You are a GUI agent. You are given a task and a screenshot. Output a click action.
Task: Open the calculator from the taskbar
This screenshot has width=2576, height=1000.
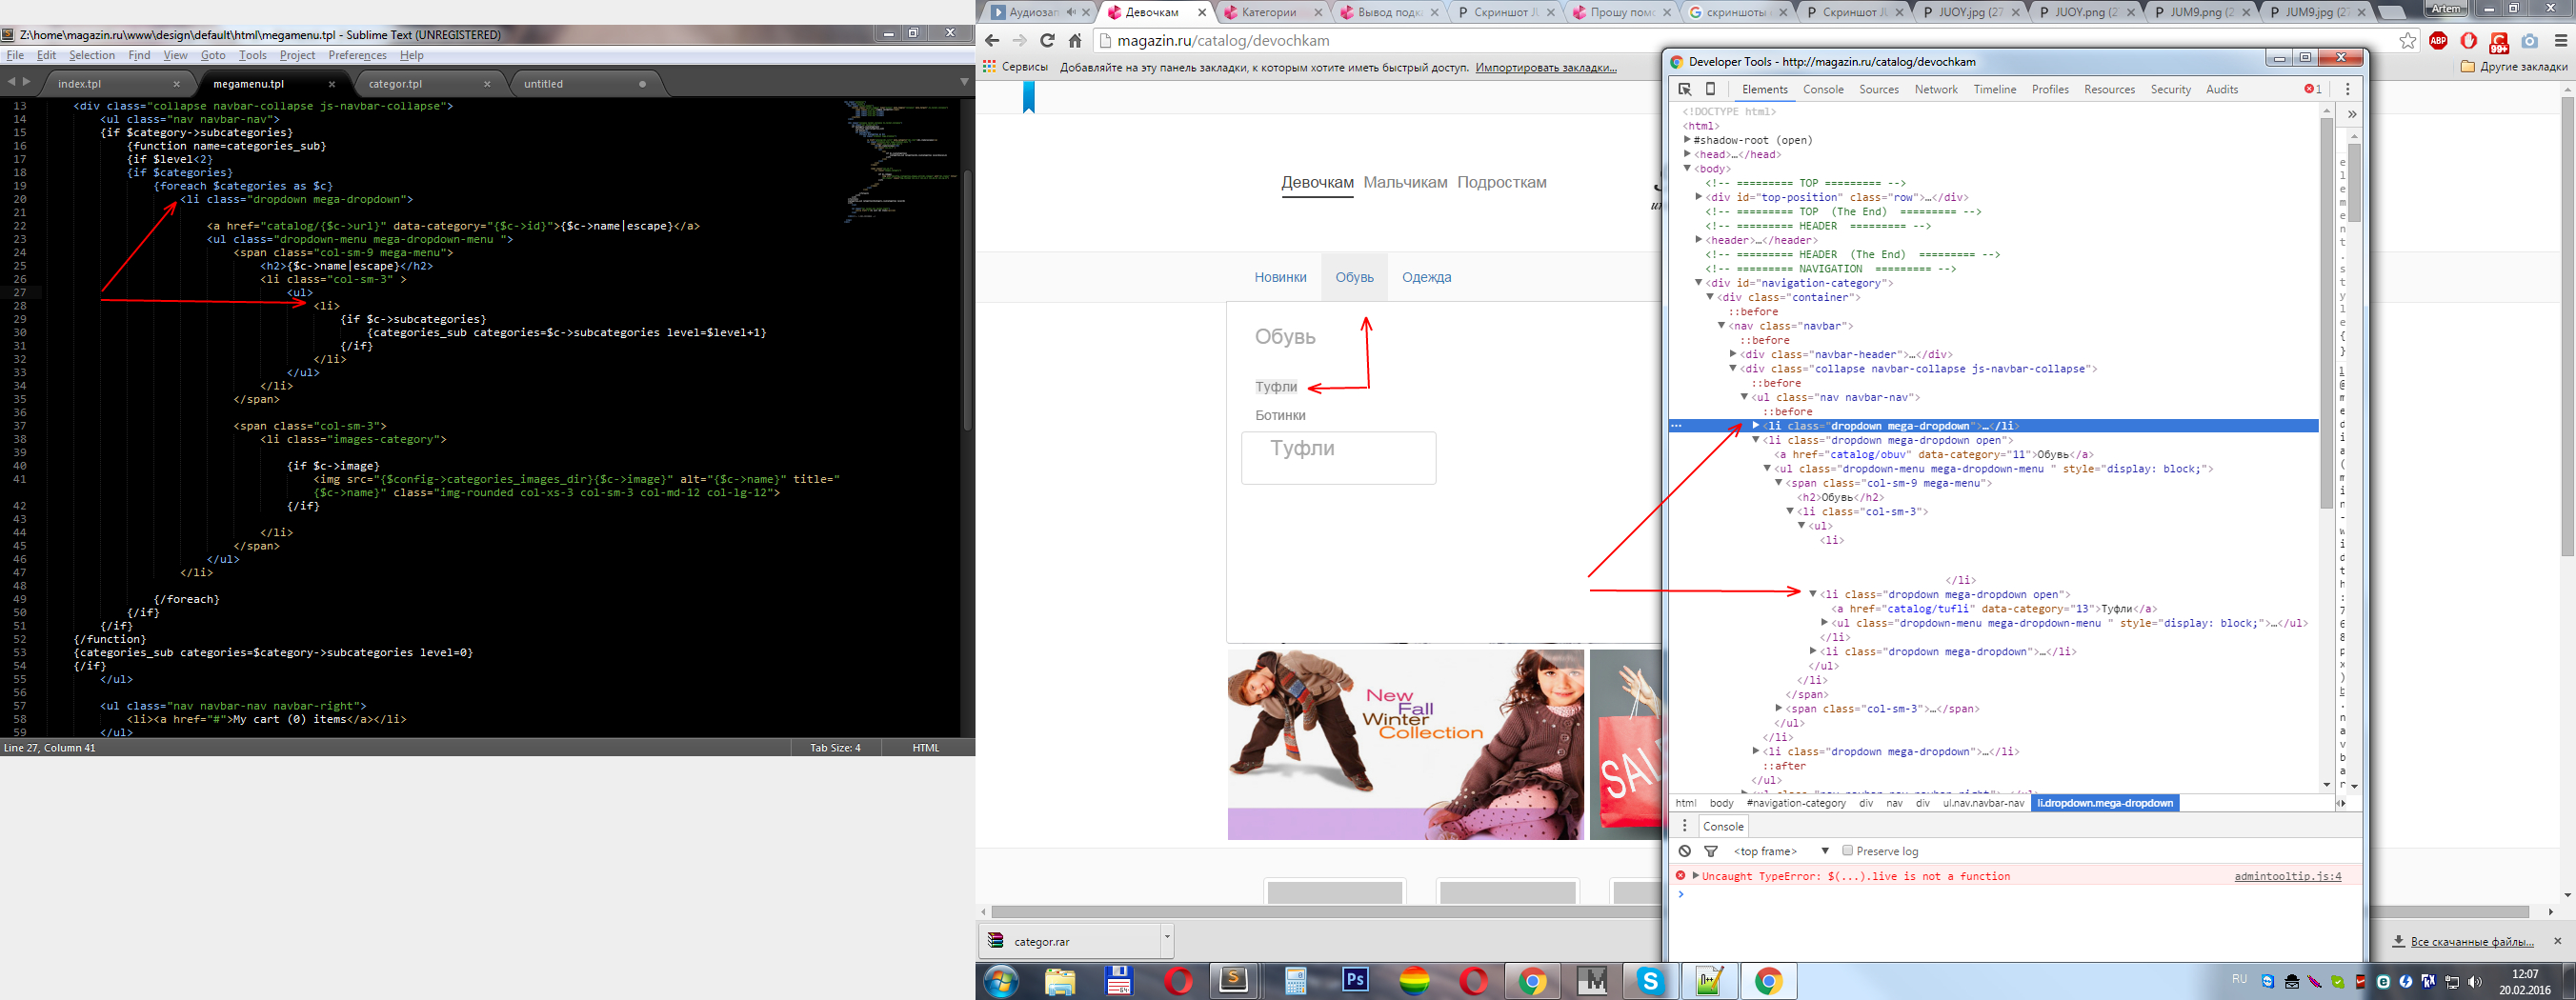(x=1296, y=981)
